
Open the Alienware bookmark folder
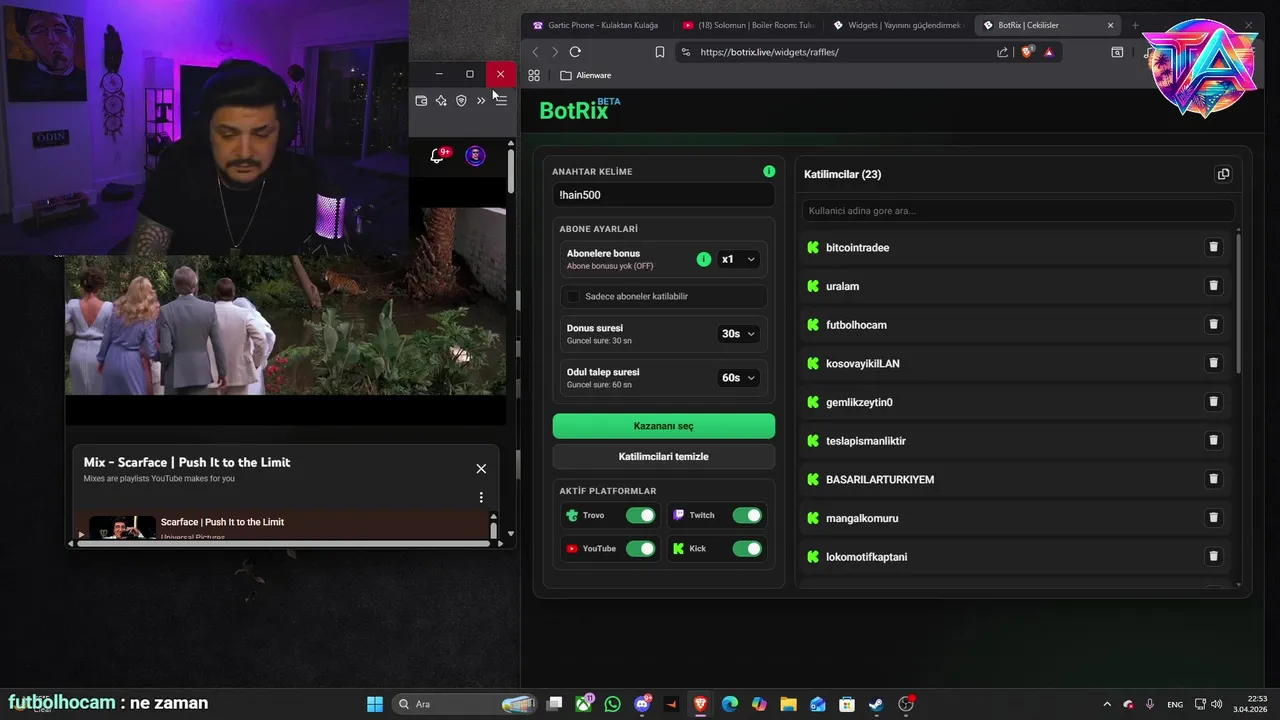[x=586, y=75]
